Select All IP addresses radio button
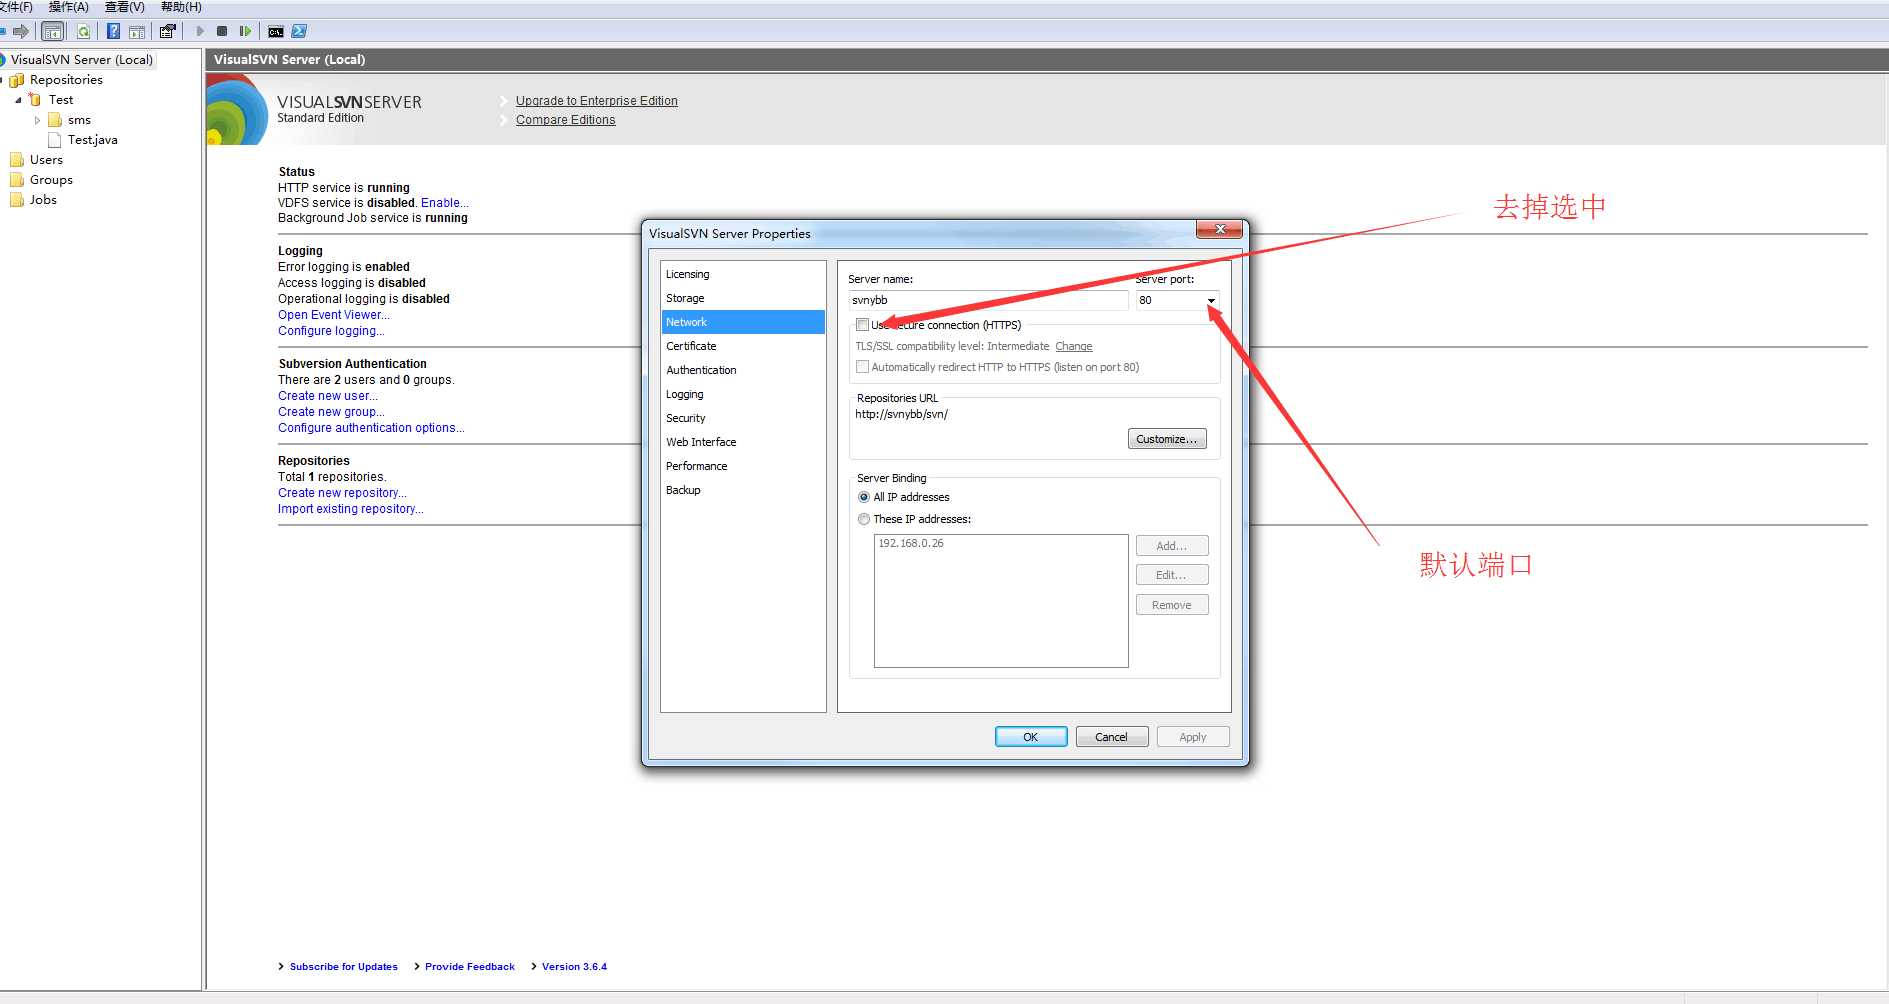This screenshot has width=1889, height=1004. (864, 497)
